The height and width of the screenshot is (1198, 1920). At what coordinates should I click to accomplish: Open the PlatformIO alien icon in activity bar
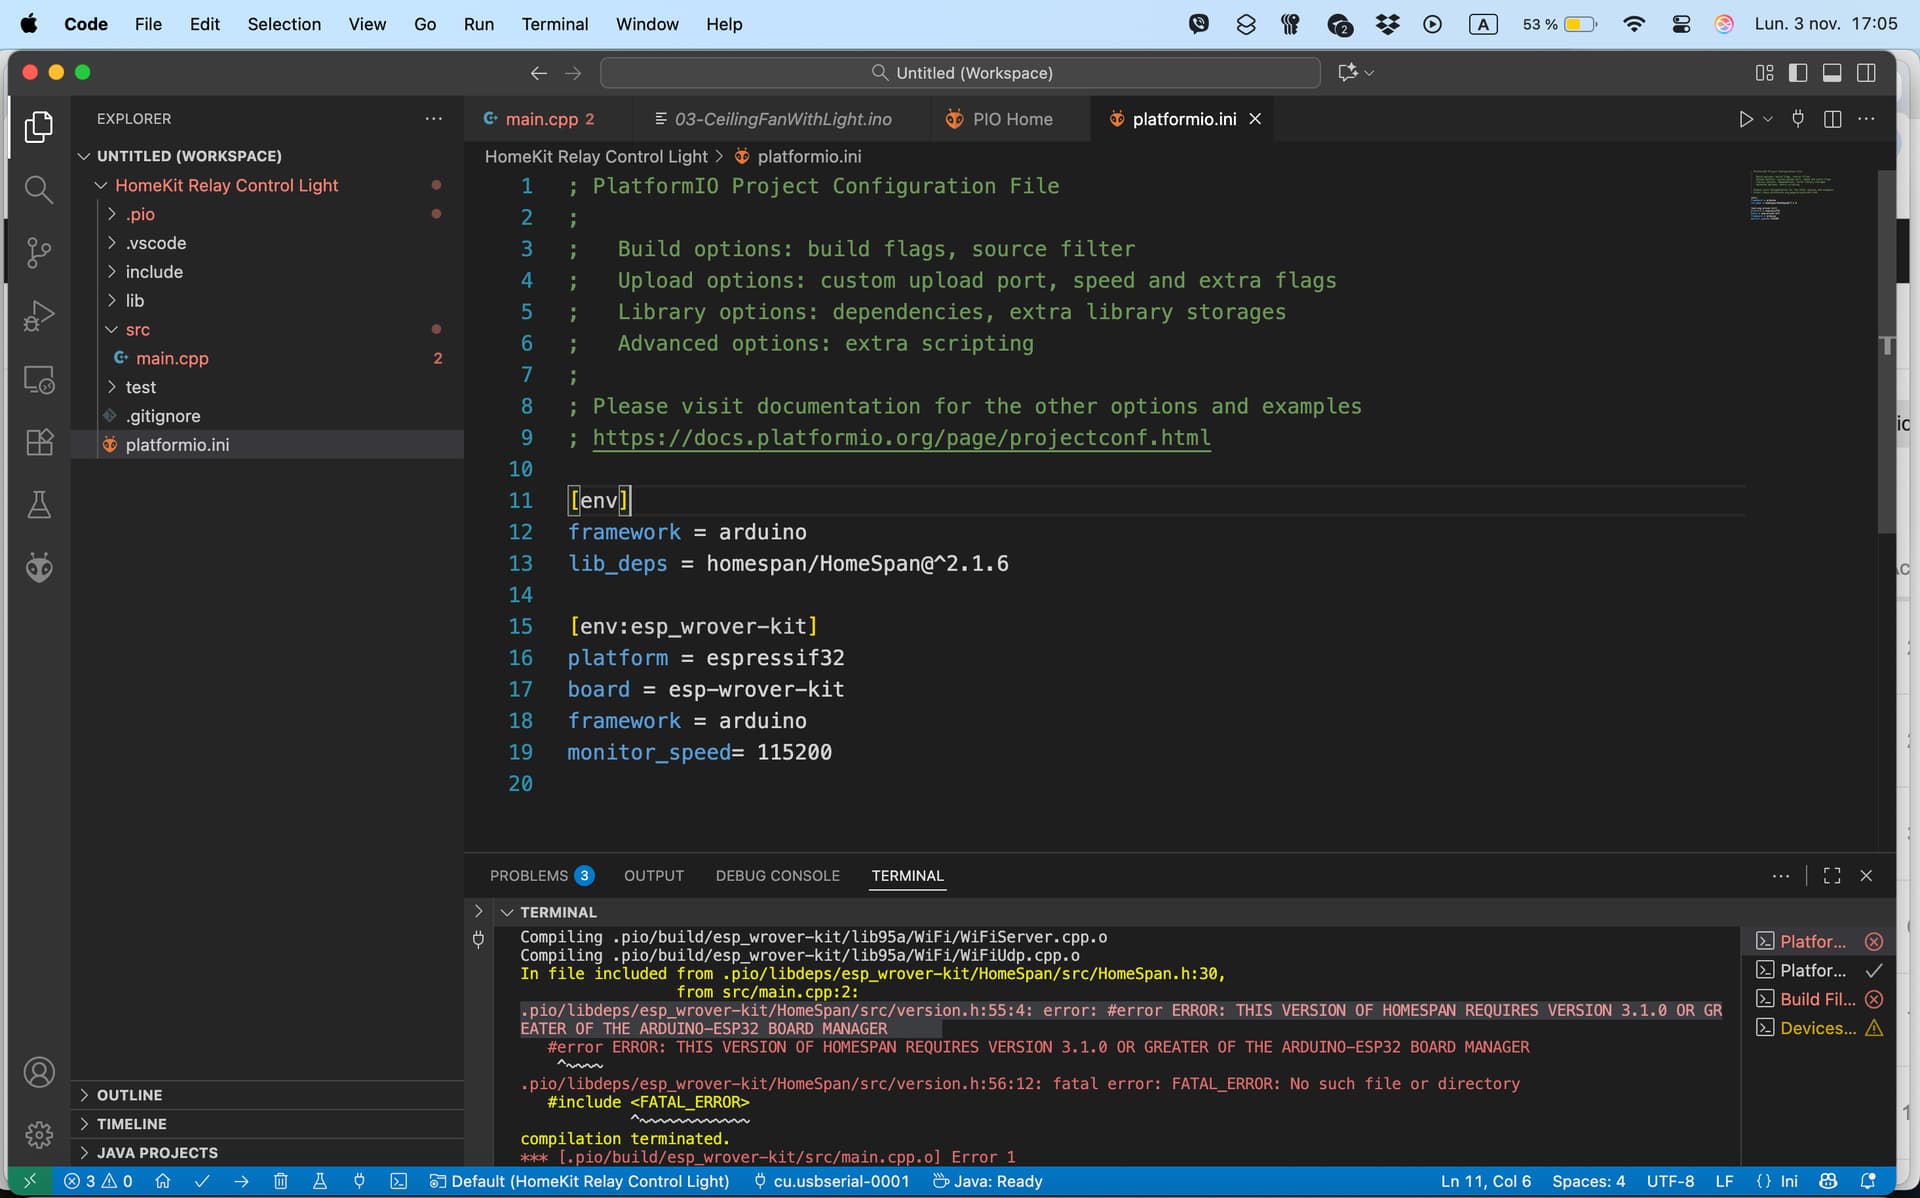pyautogui.click(x=39, y=568)
